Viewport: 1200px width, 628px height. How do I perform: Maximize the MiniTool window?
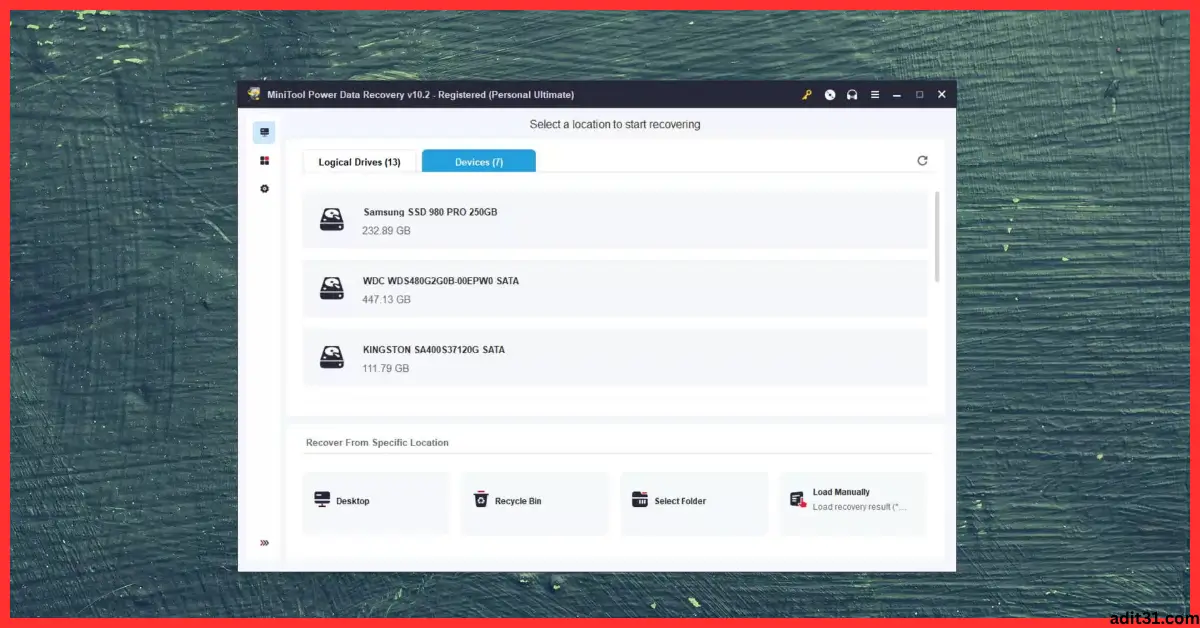pos(920,95)
